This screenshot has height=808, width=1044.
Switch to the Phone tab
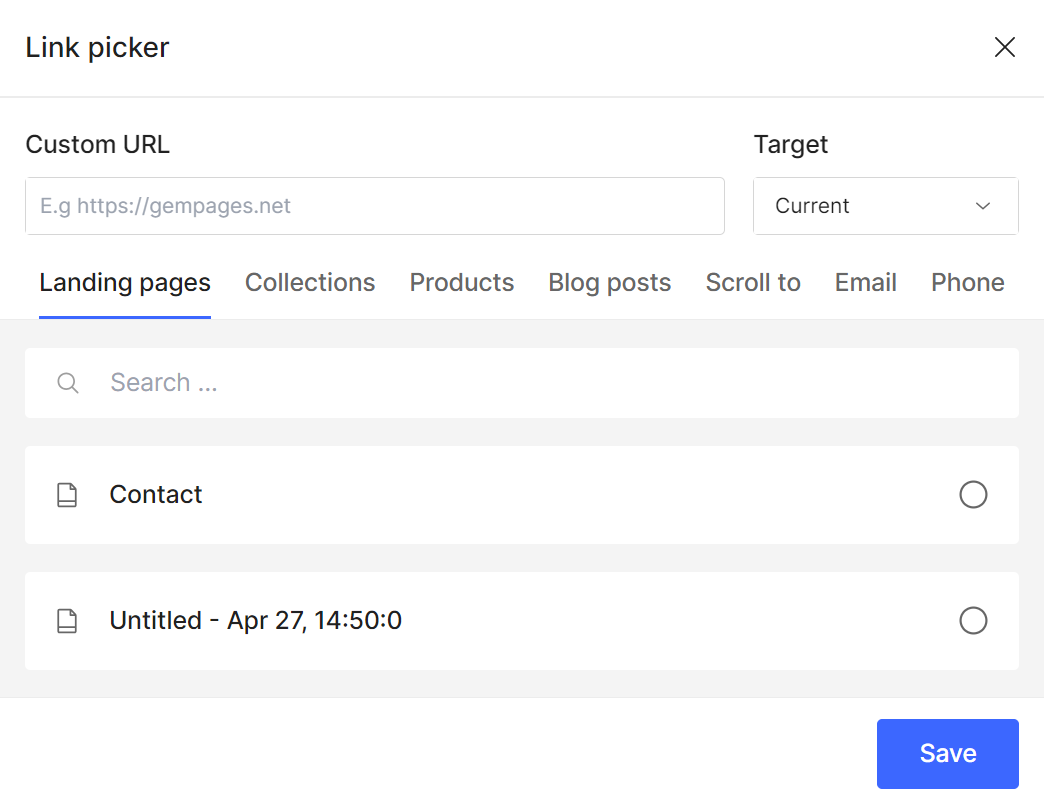coord(968,283)
